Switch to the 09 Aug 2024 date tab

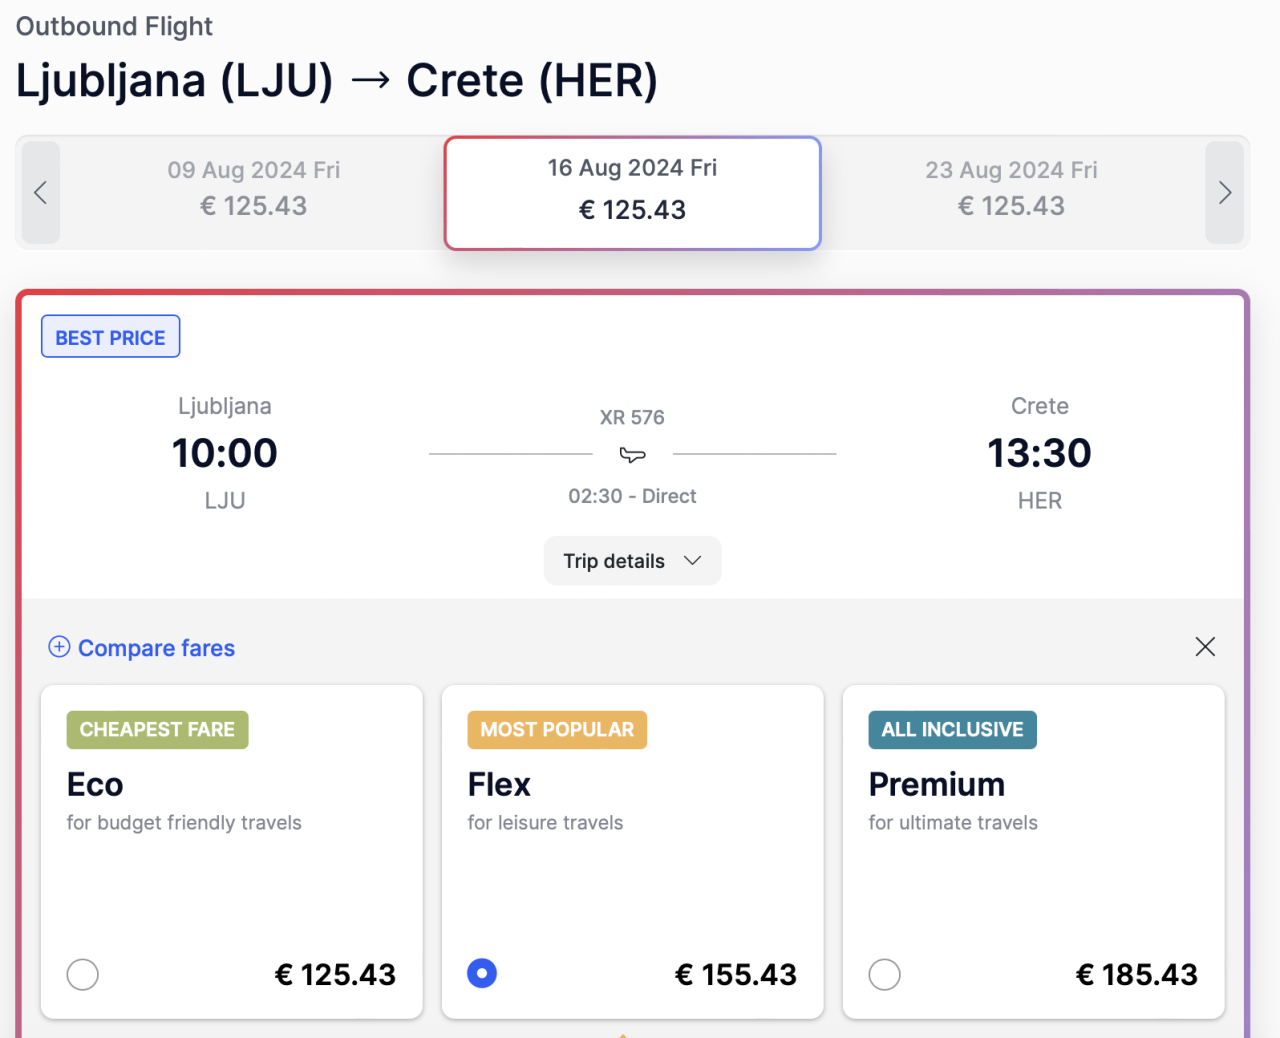coord(253,189)
